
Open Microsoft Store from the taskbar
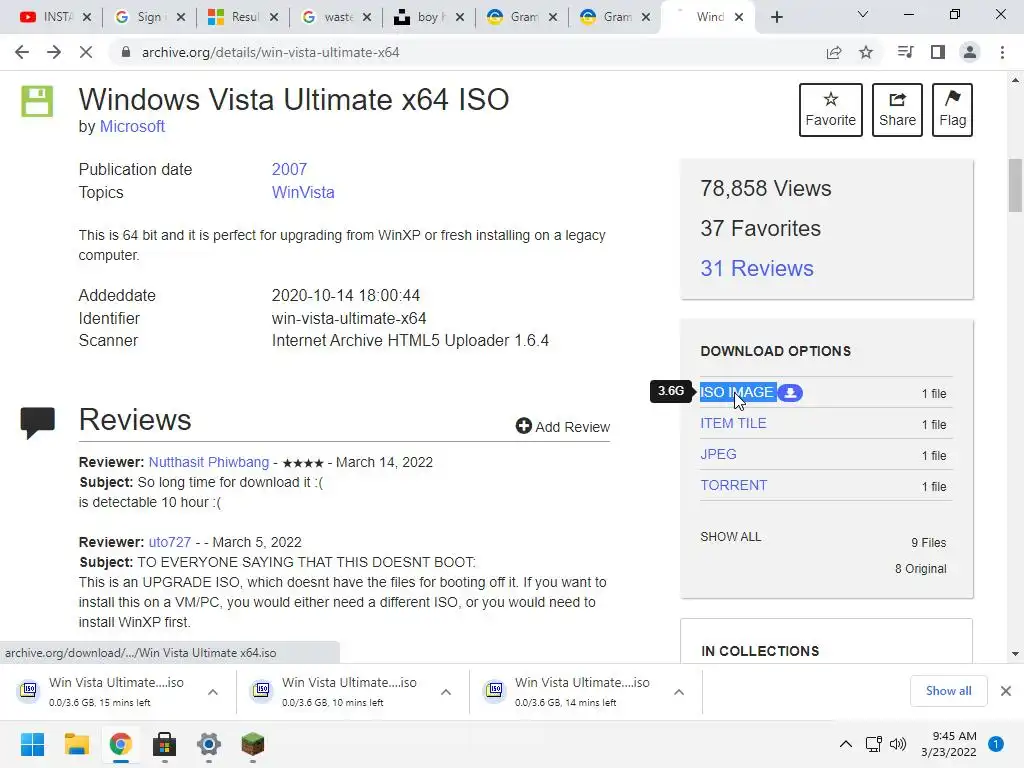165,744
